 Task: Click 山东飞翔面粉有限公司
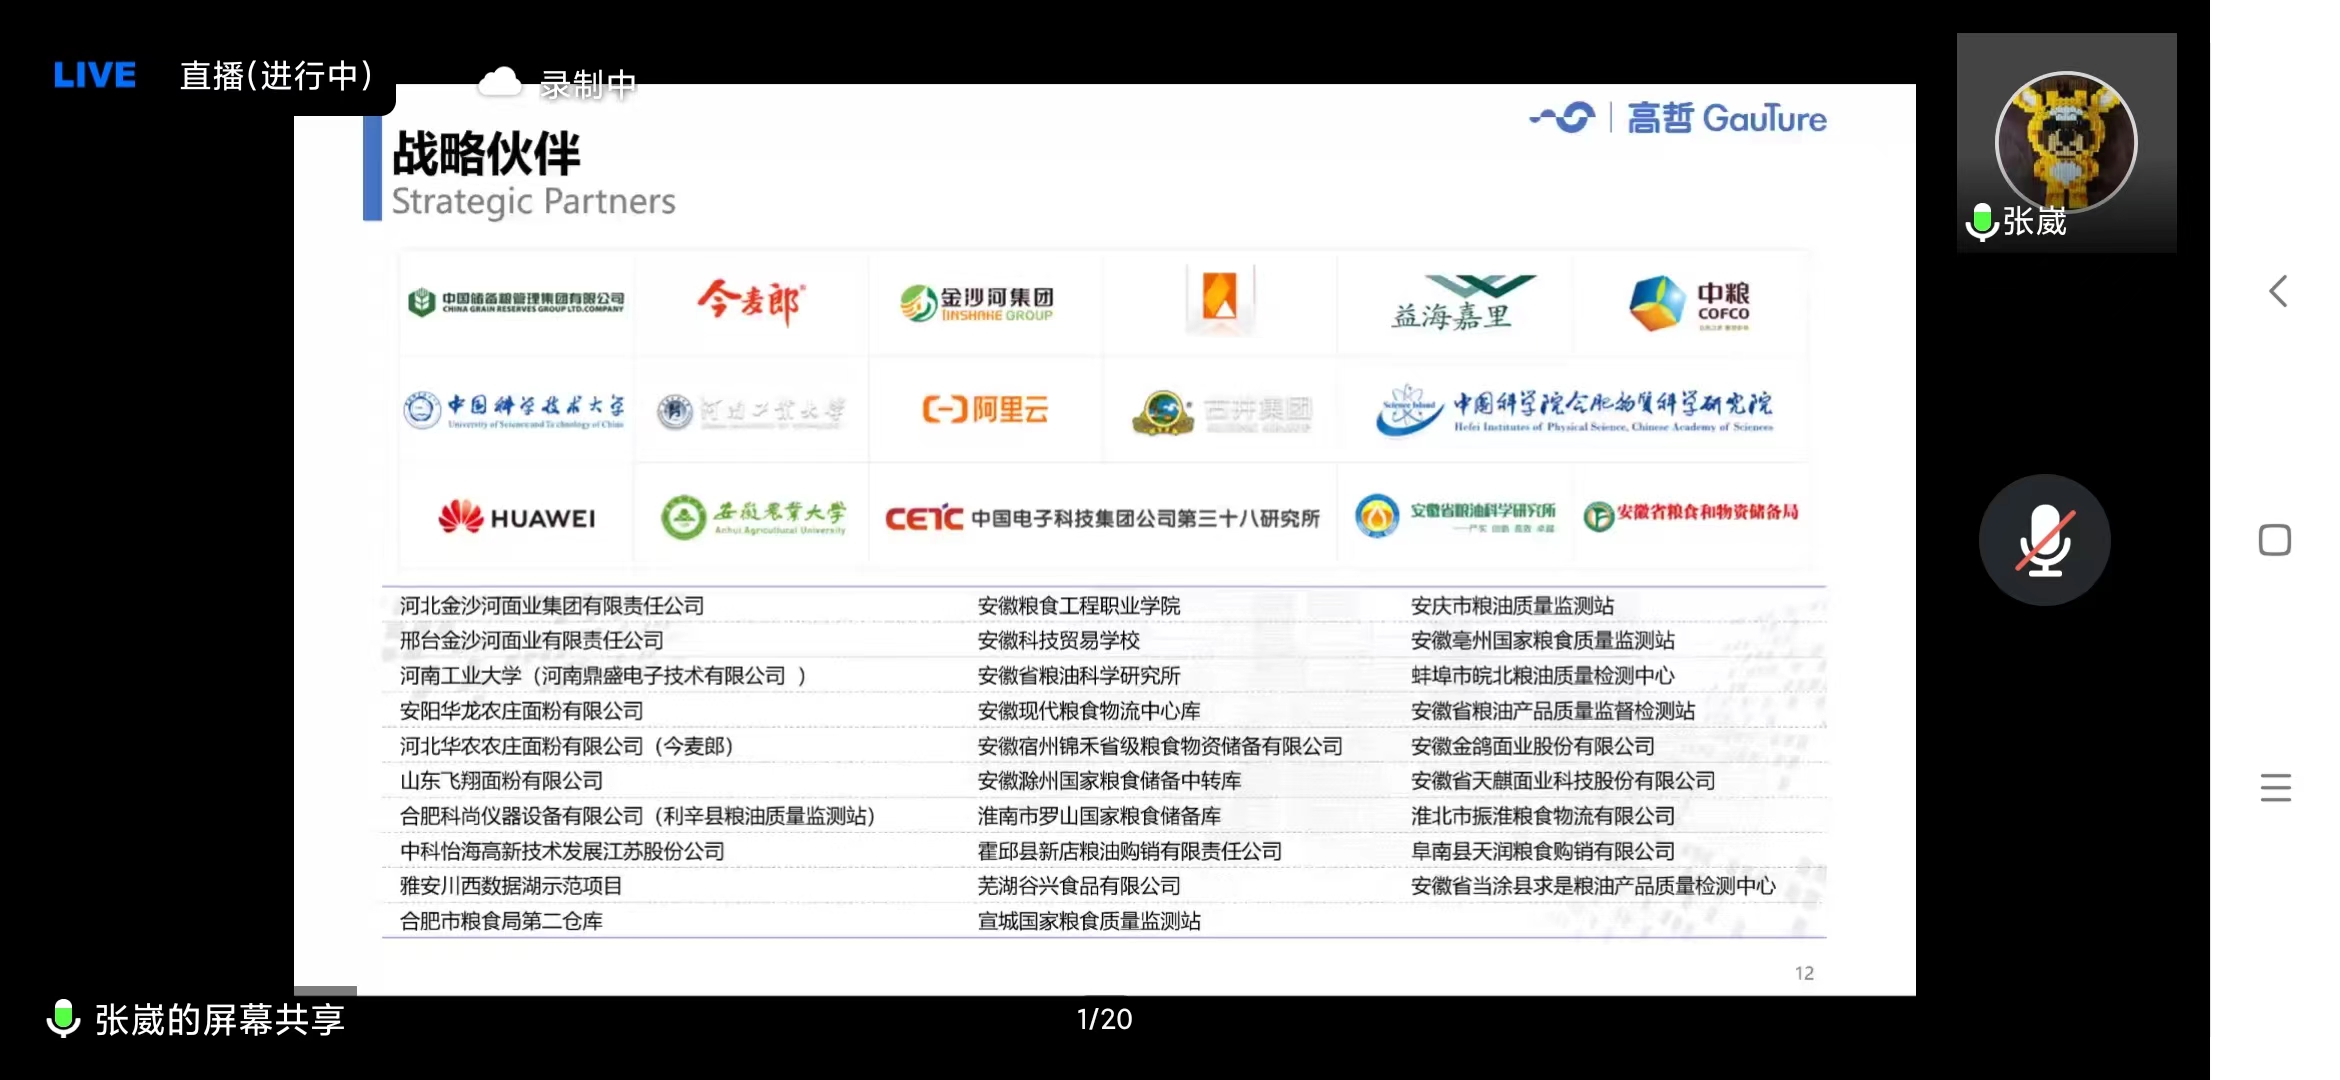[x=501, y=781]
